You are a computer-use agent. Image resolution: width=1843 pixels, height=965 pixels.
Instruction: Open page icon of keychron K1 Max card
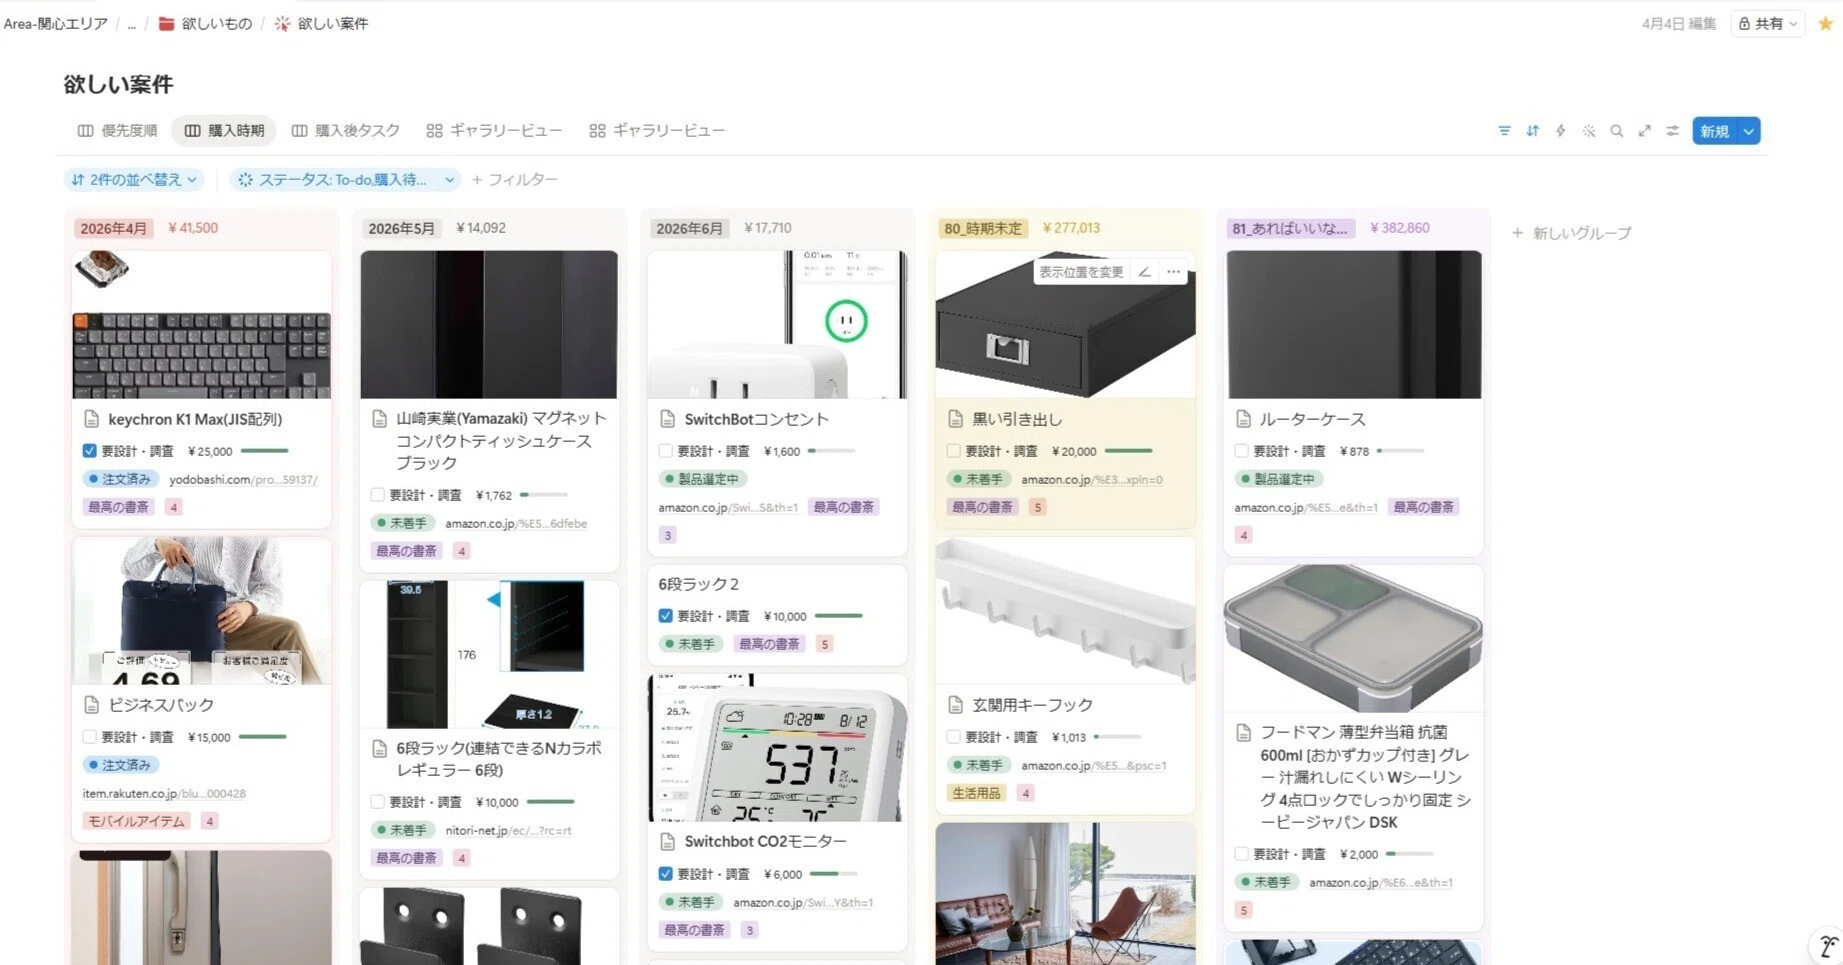92,419
